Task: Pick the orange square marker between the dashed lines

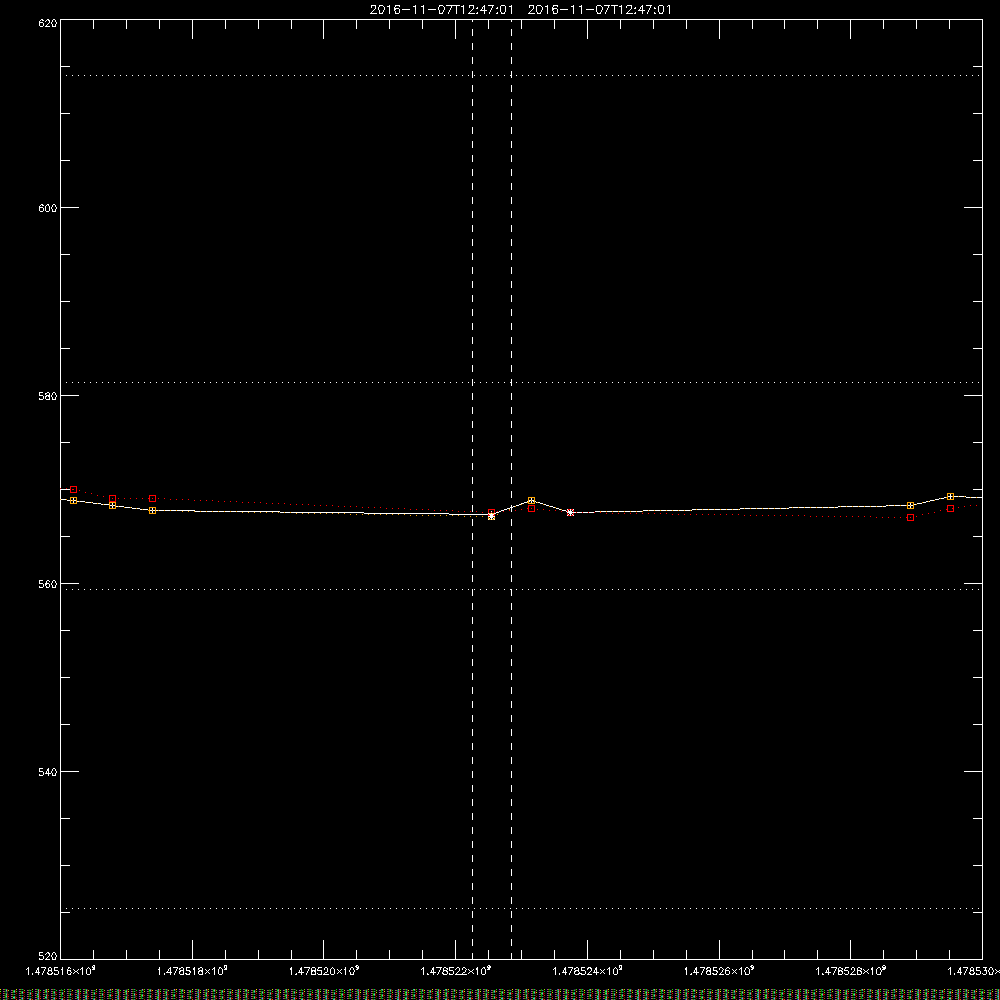Action: [491, 516]
